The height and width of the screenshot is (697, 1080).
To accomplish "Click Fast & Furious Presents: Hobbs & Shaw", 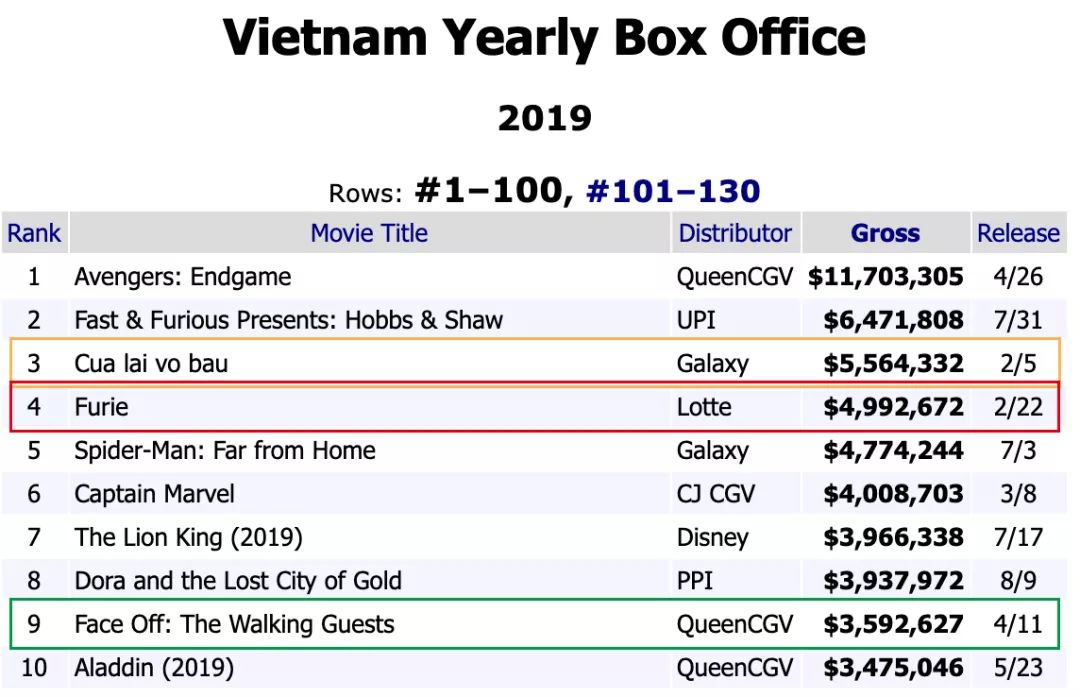I will point(288,320).
